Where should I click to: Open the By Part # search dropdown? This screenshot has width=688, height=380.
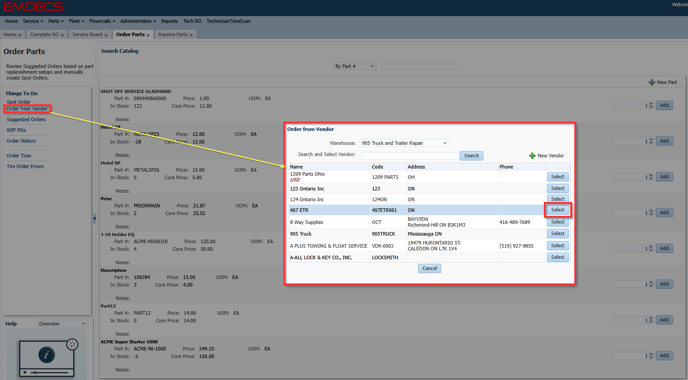click(x=355, y=66)
